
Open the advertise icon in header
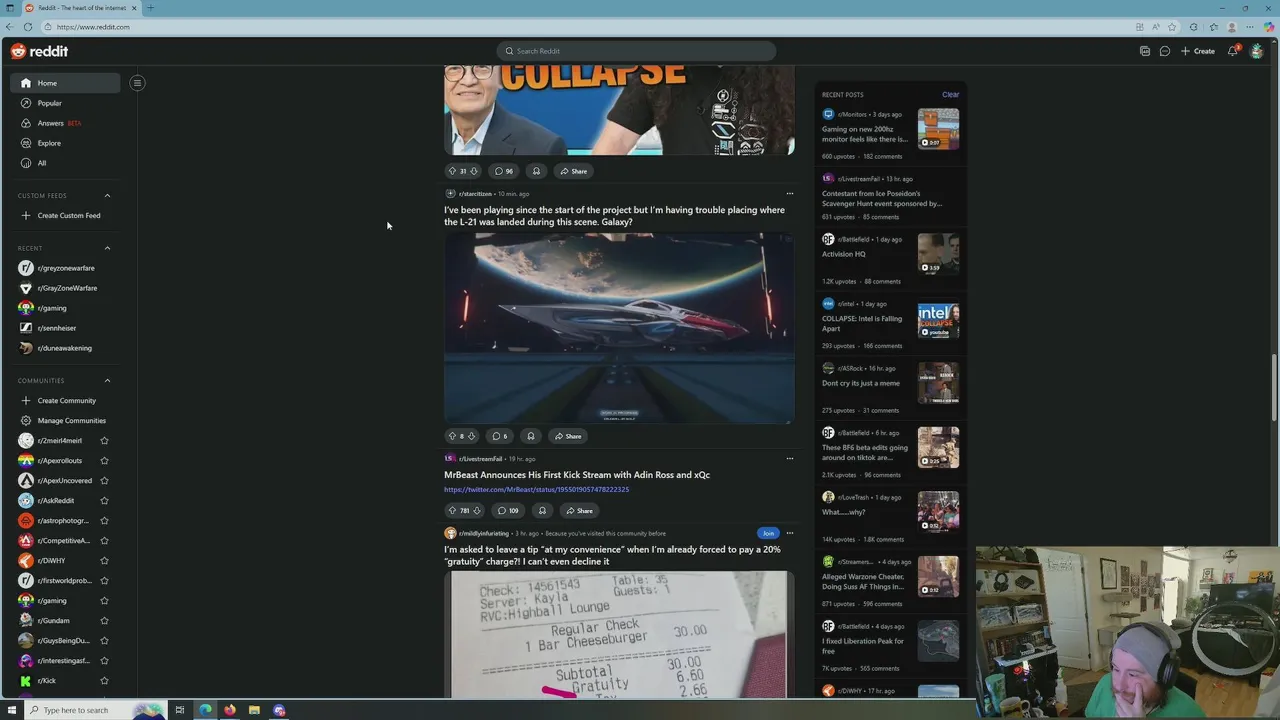point(1145,51)
